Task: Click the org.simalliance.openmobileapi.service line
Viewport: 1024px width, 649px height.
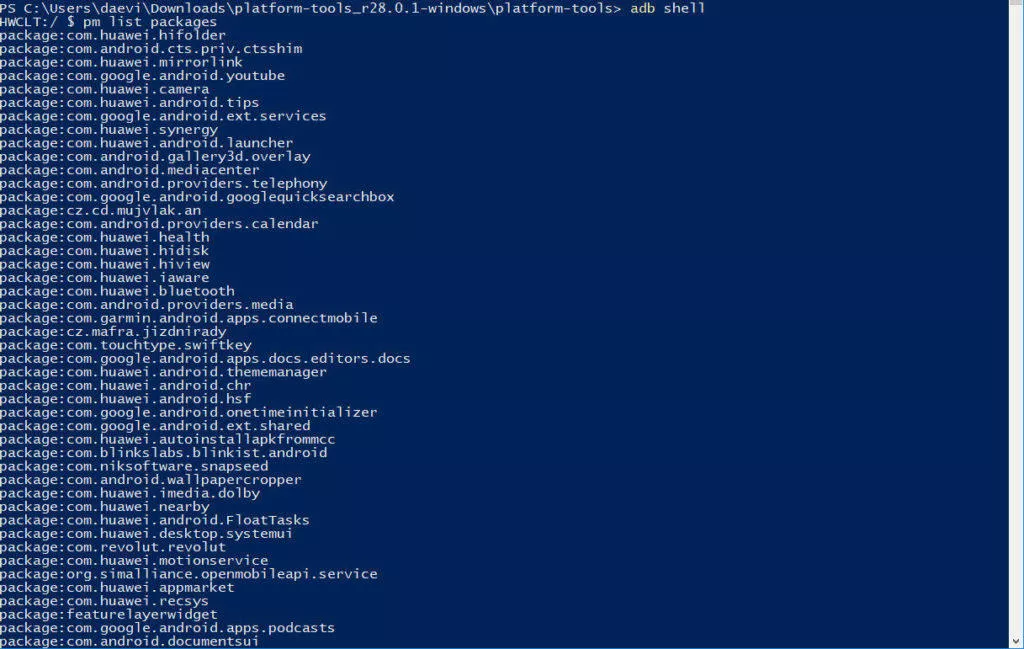Action: click(x=189, y=574)
